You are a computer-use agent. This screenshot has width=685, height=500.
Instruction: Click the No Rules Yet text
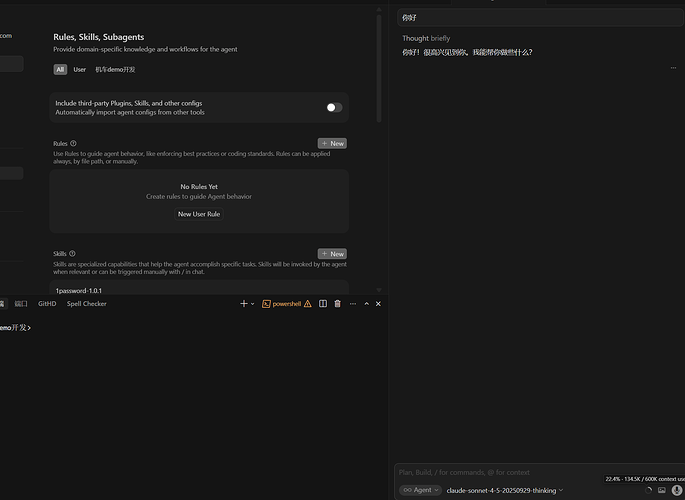(199, 186)
